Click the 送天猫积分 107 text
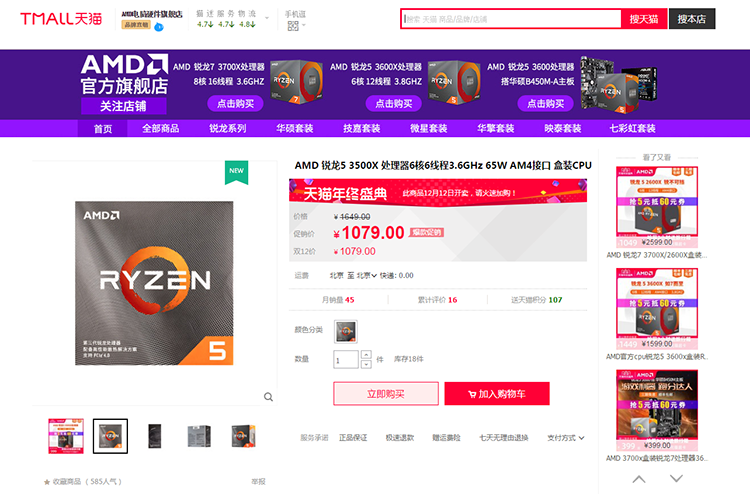The height and width of the screenshot is (494, 750). click(537, 300)
